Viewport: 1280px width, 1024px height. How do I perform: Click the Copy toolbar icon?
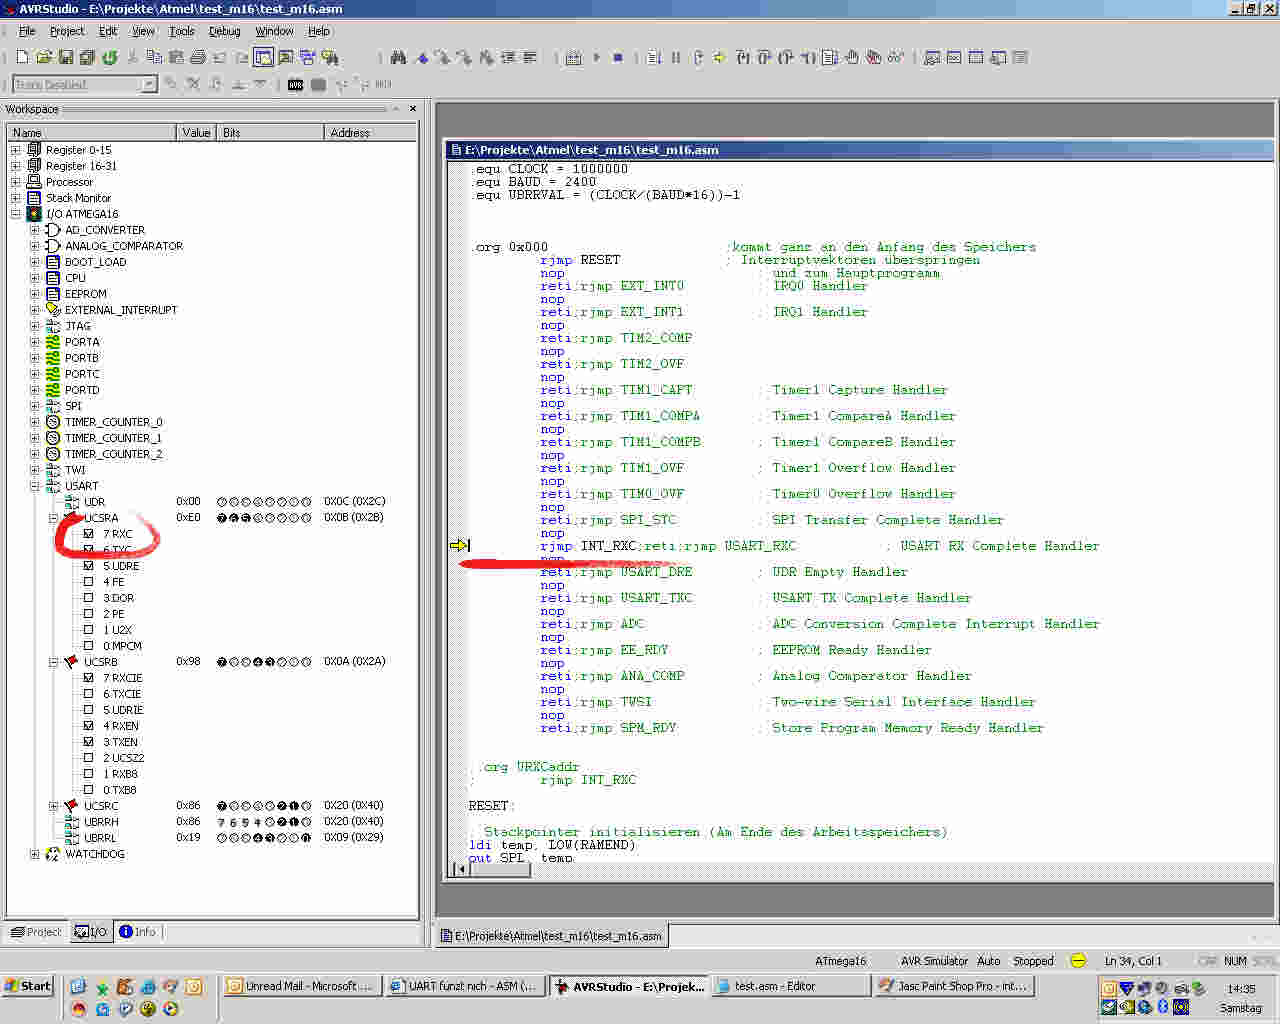pos(154,58)
